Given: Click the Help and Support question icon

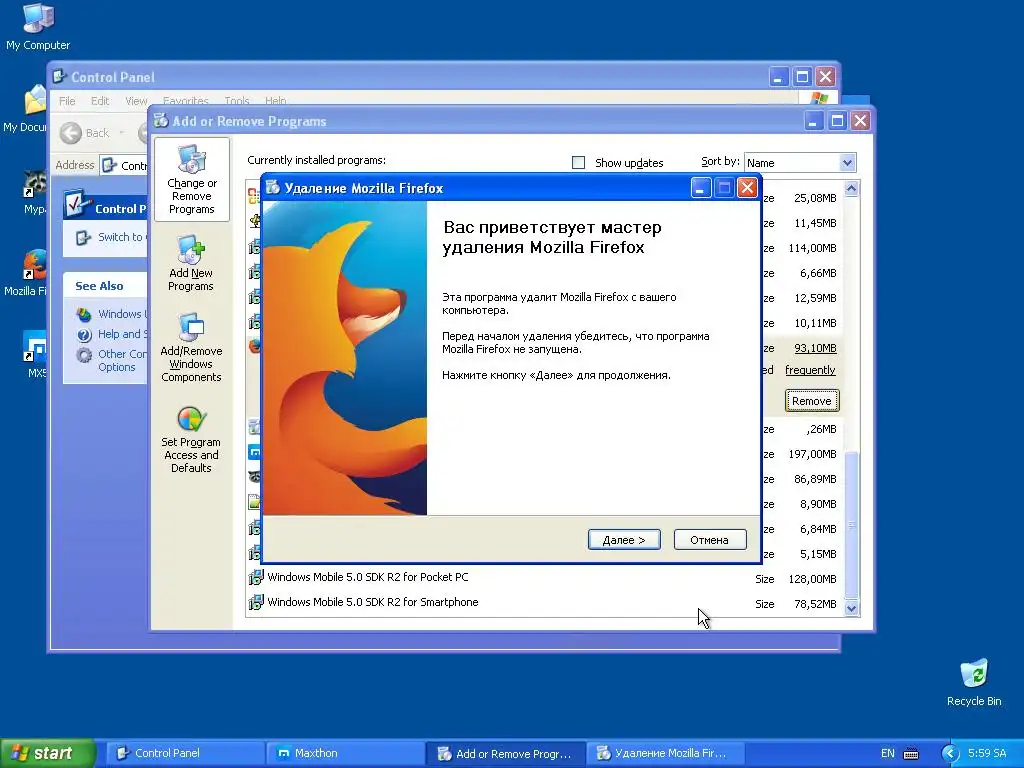Looking at the screenshot, I should [84, 335].
